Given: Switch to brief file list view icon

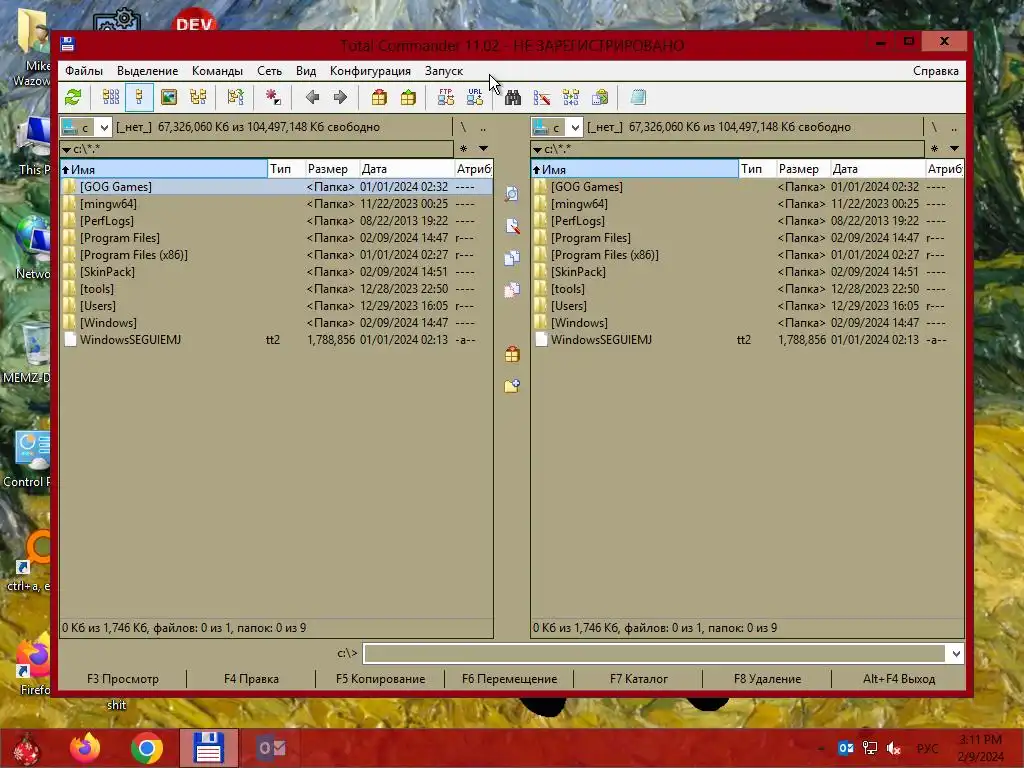Looking at the screenshot, I should pyautogui.click(x=110, y=97).
